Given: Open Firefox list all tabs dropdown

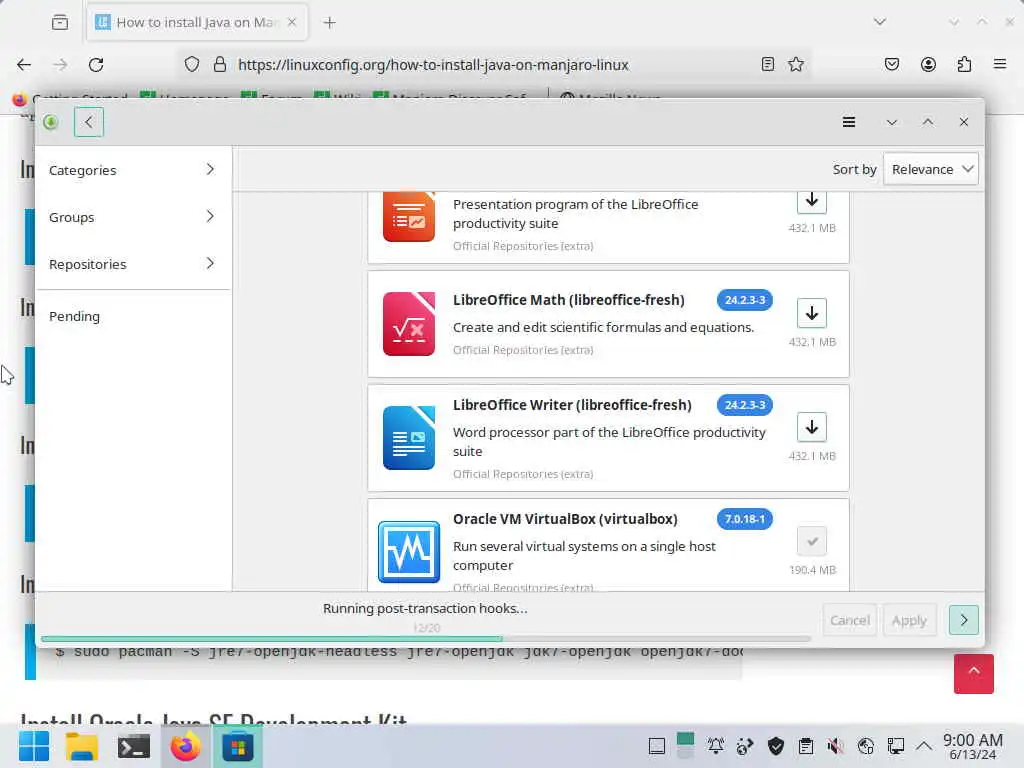Looking at the screenshot, I should coord(880,22).
